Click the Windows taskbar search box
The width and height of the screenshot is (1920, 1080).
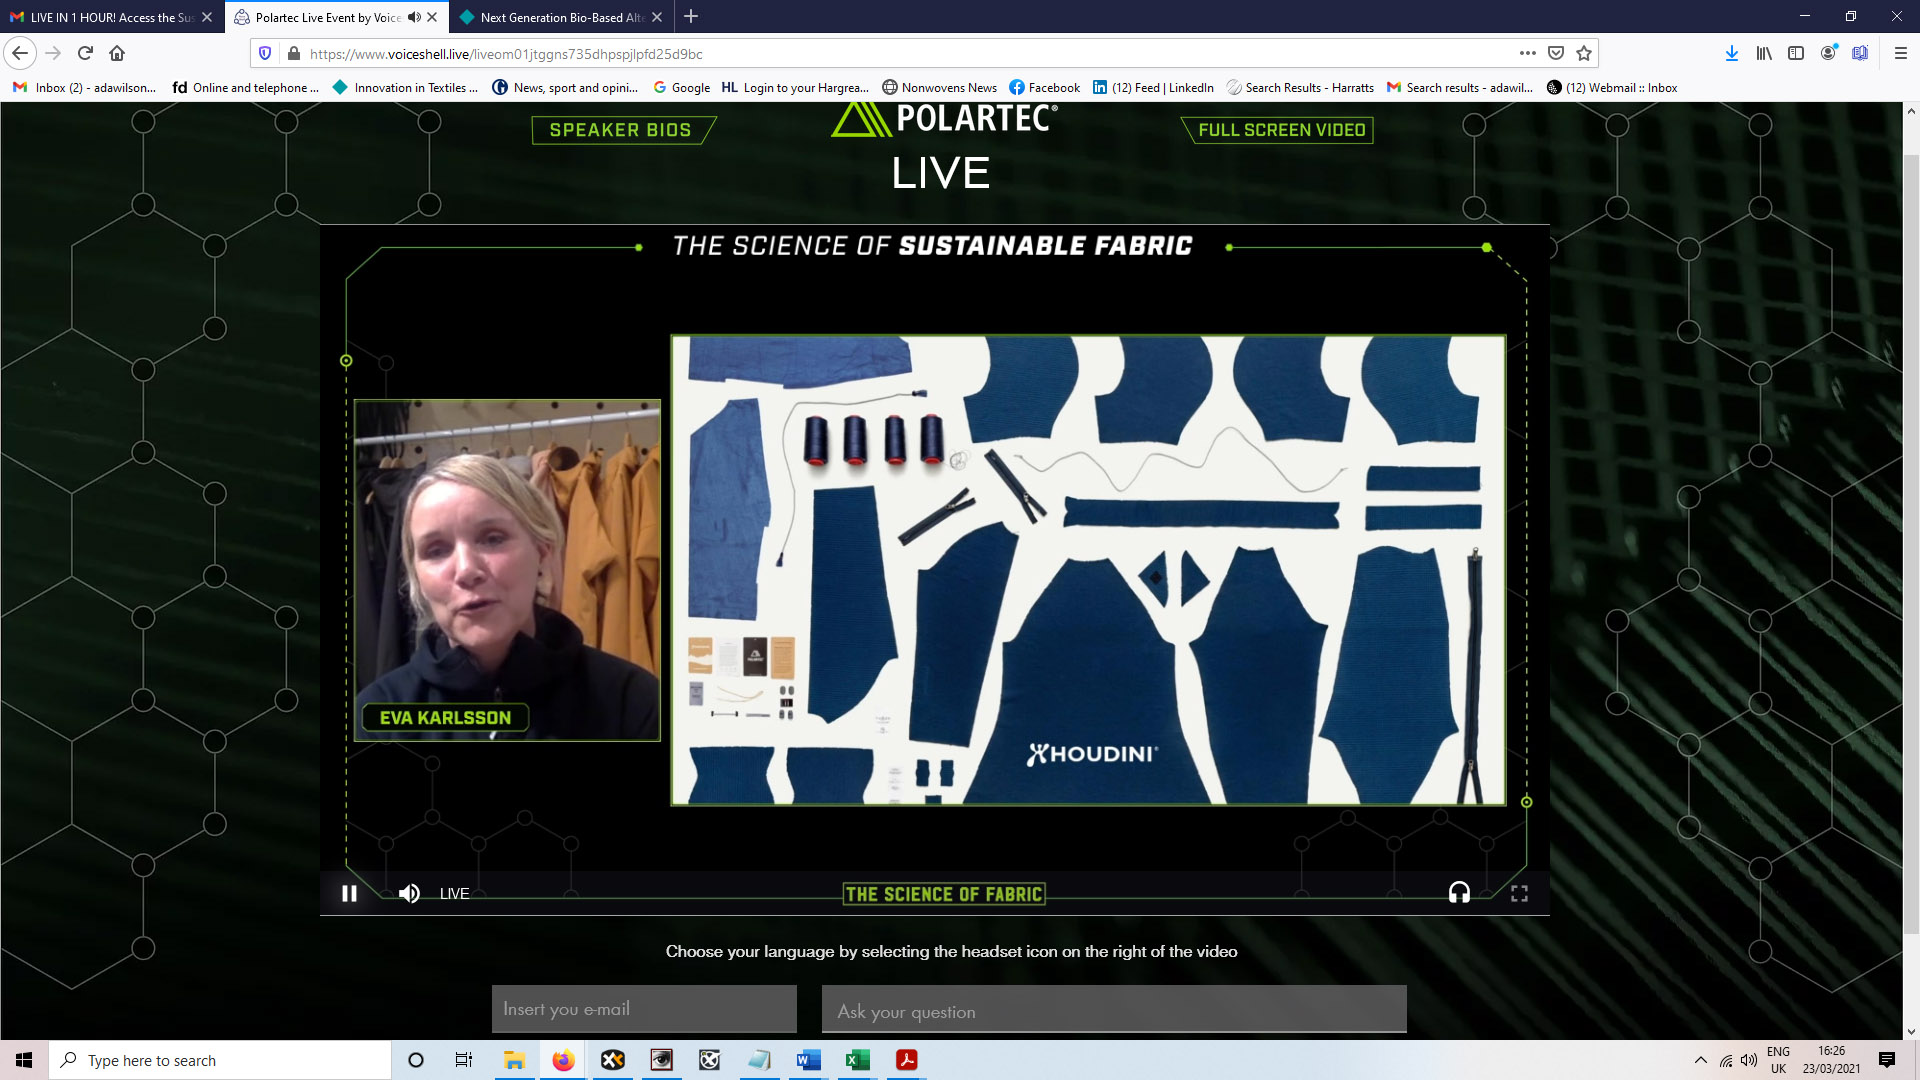tap(220, 1060)
